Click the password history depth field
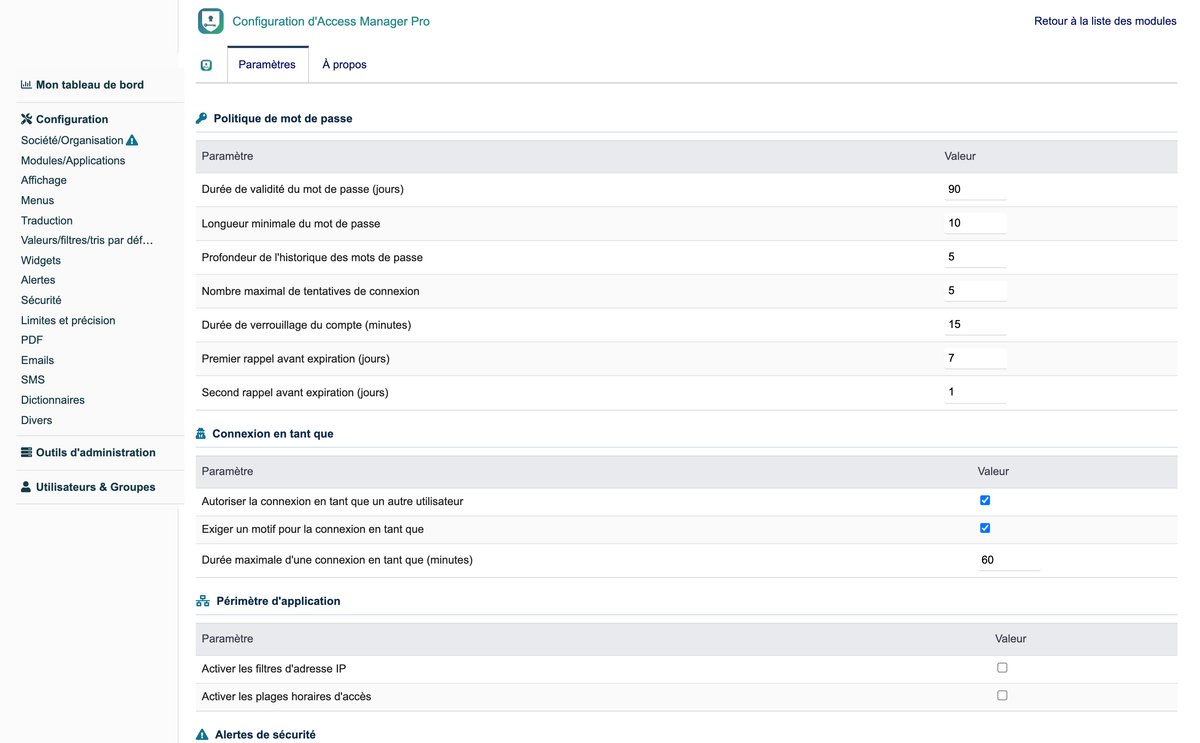Image resolution: width=1200 pixels, height=743 pixels. 975,257
